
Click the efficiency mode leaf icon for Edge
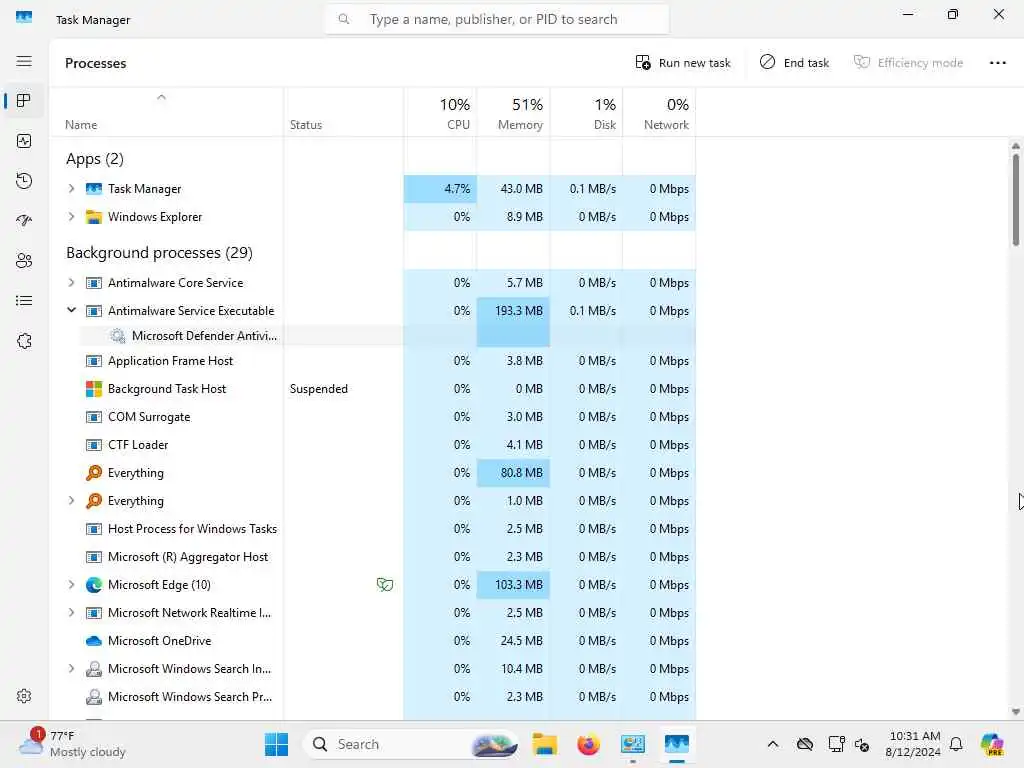coord(385,585)
